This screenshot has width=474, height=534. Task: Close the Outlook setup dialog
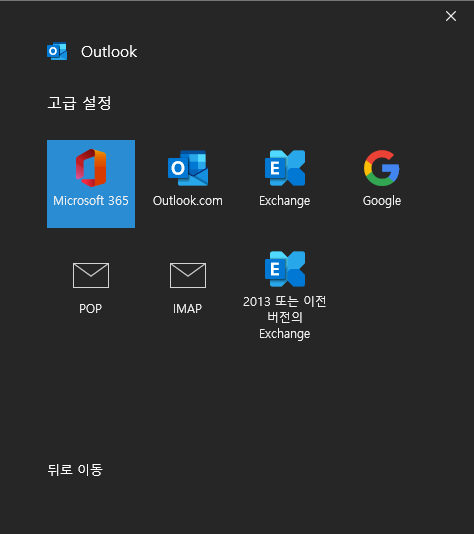coord(451,16)
